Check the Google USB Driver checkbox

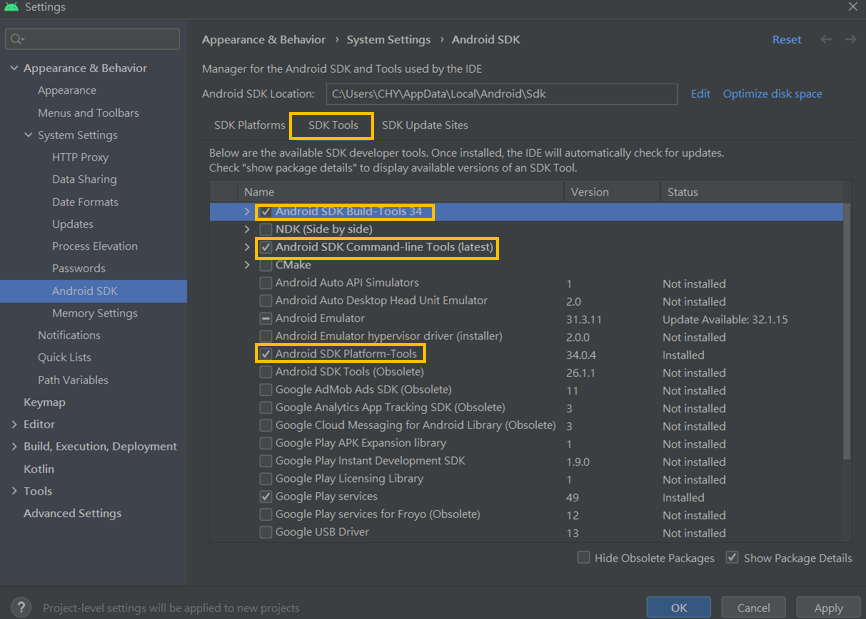pyautogui.click(x=266, y=532)
